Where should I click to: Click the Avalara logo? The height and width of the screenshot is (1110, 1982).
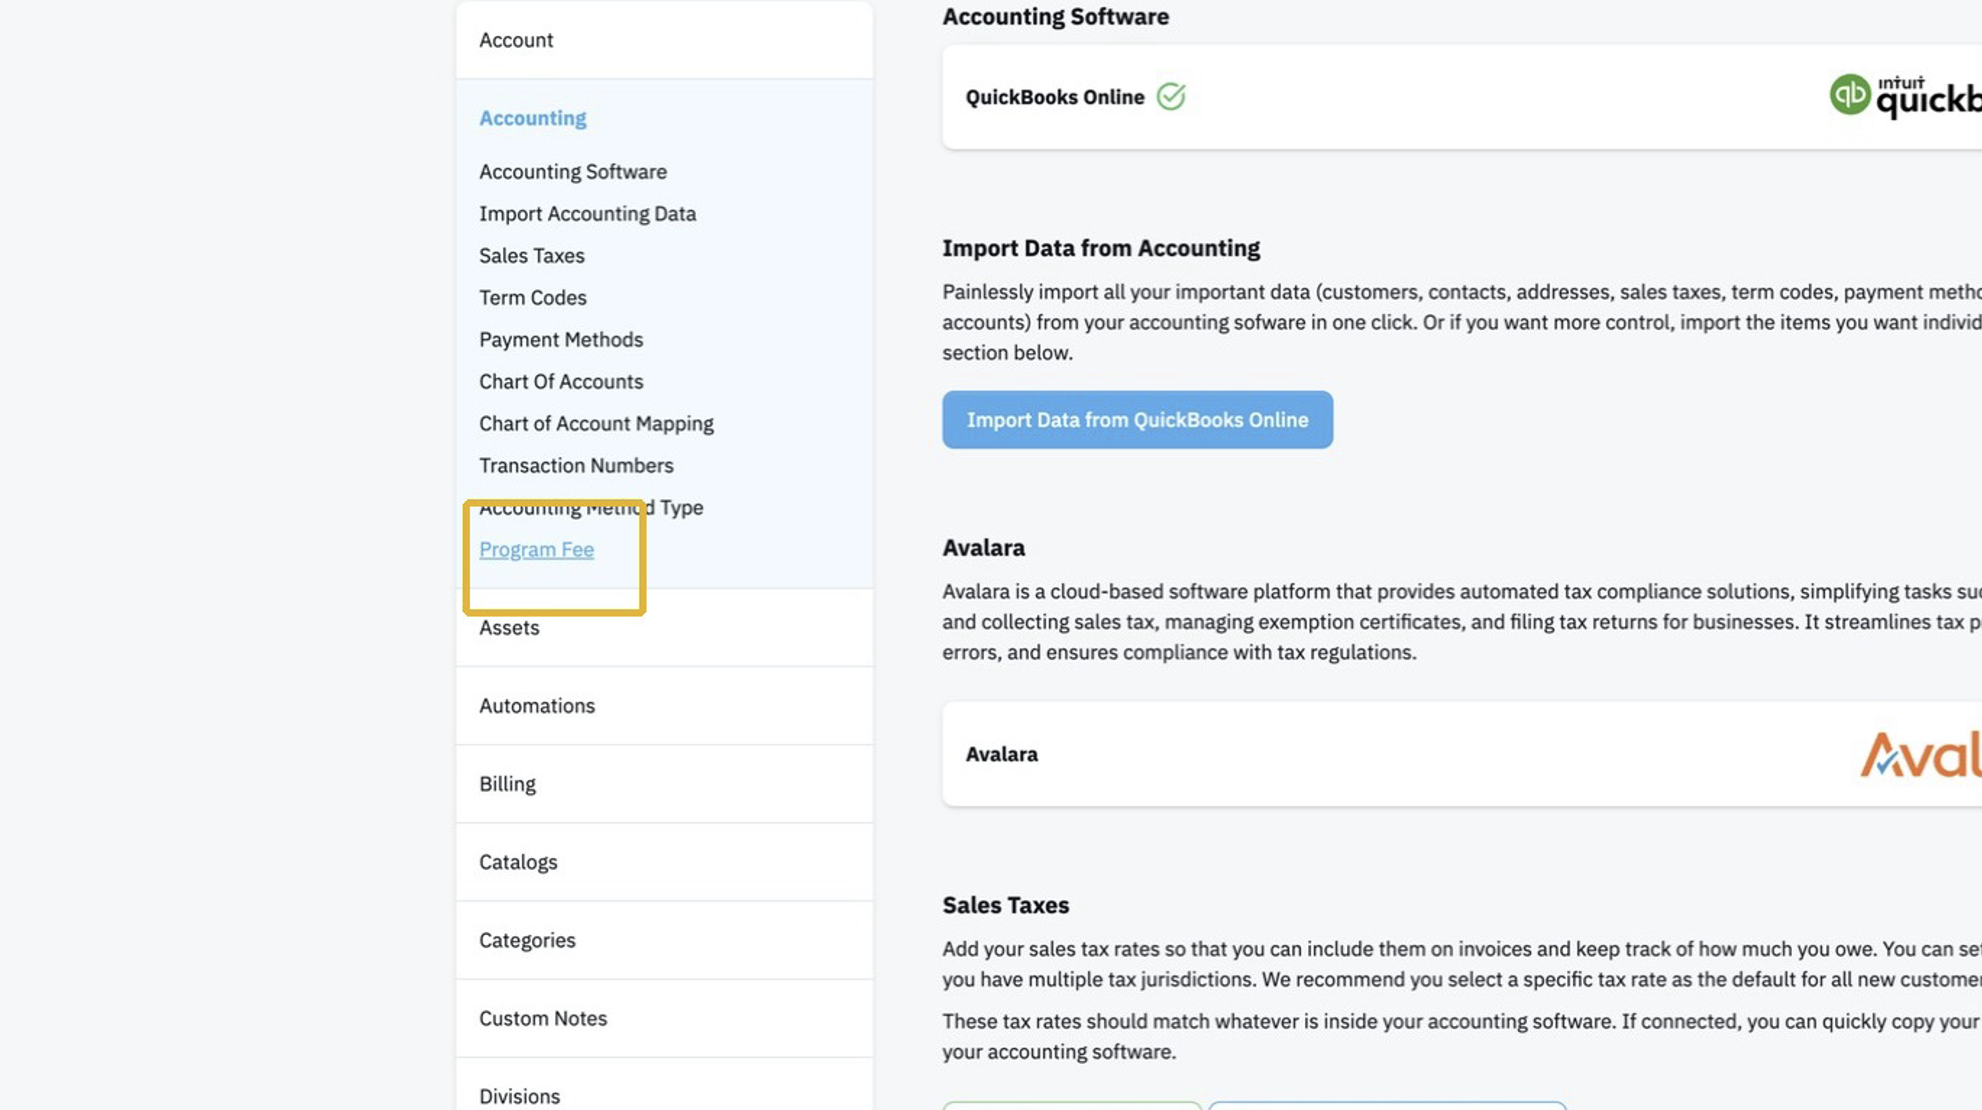click(1920, 754)
